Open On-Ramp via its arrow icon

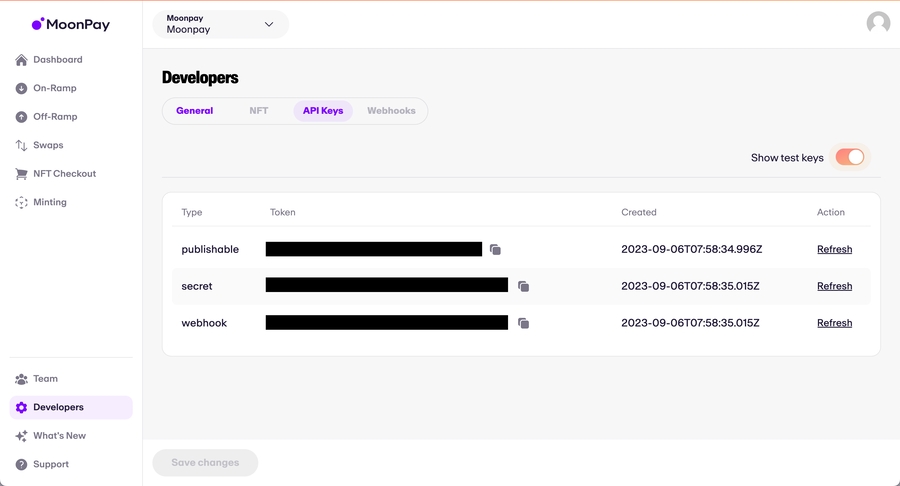tap(21, 89)
